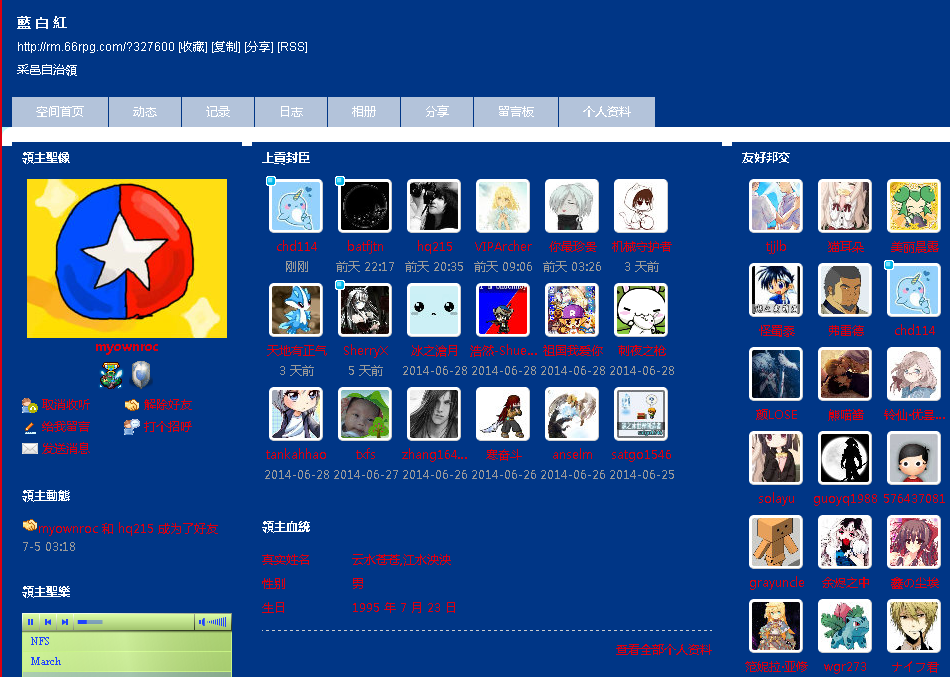Click the chat bubble icon beside 打个招呼

coord(132,427)
